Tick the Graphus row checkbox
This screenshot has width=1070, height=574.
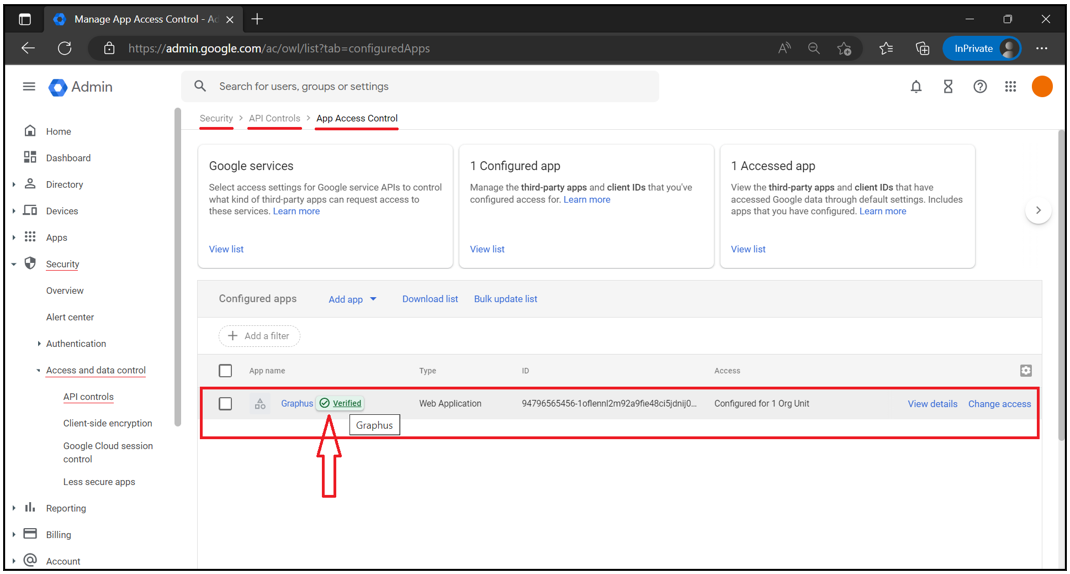point(225,404)
